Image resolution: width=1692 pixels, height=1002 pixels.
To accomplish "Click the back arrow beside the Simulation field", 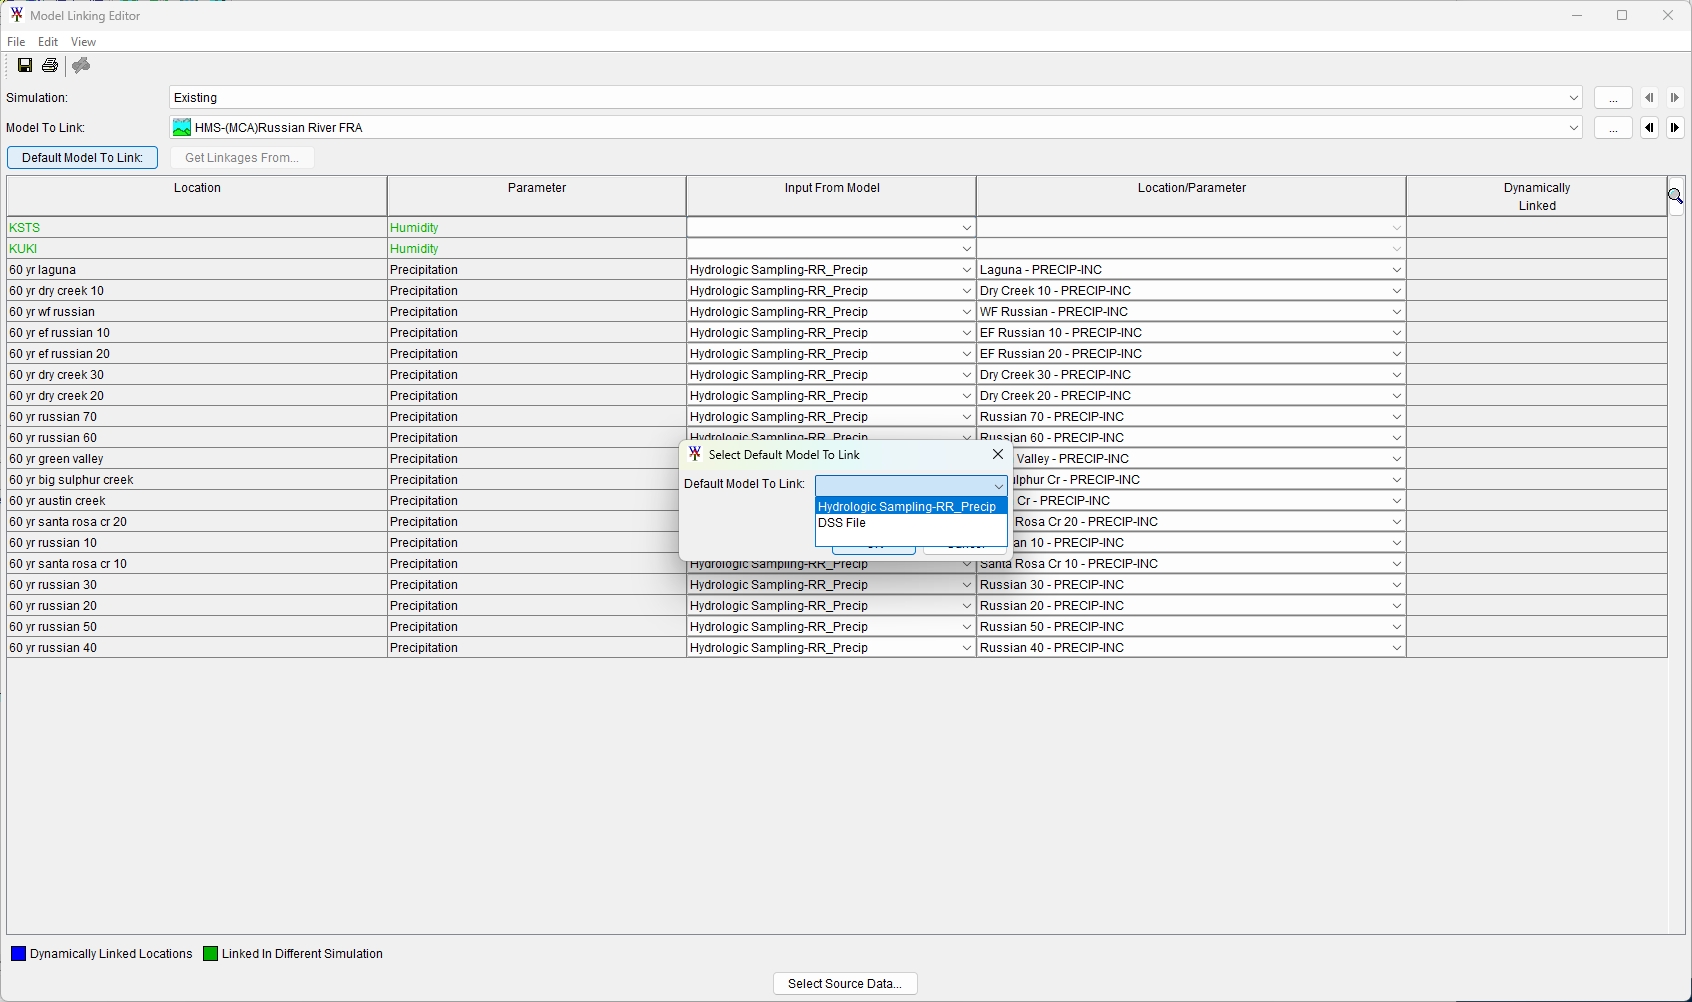I will tap(1650, 97).
